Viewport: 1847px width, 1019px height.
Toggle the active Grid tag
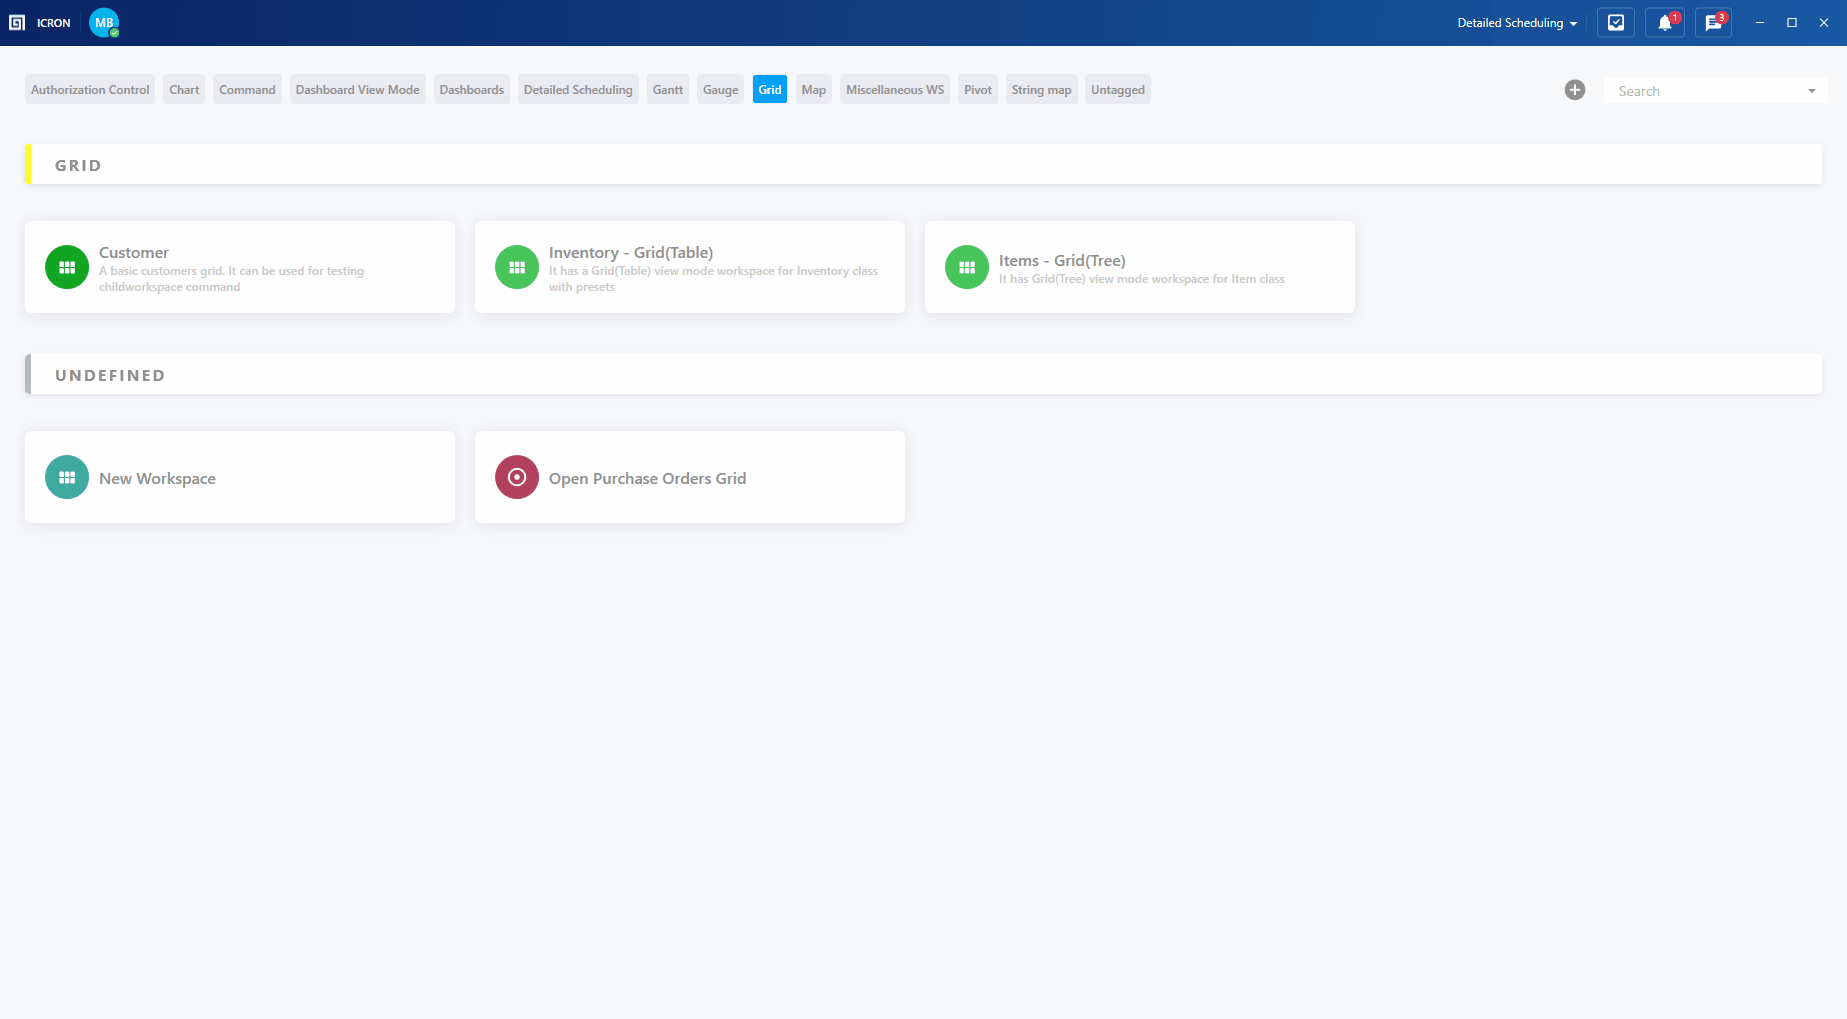[770, 90]
